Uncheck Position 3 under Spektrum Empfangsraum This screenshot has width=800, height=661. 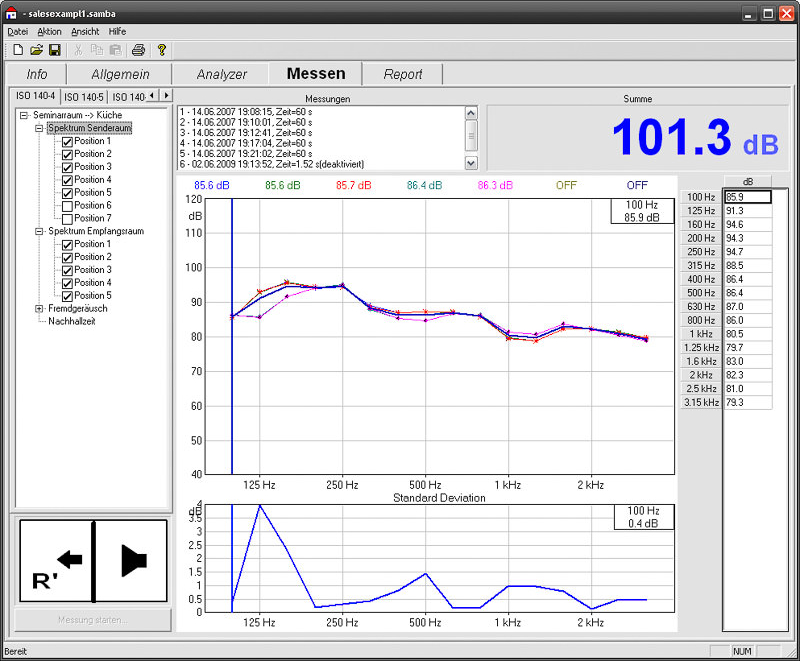(67, 270)
